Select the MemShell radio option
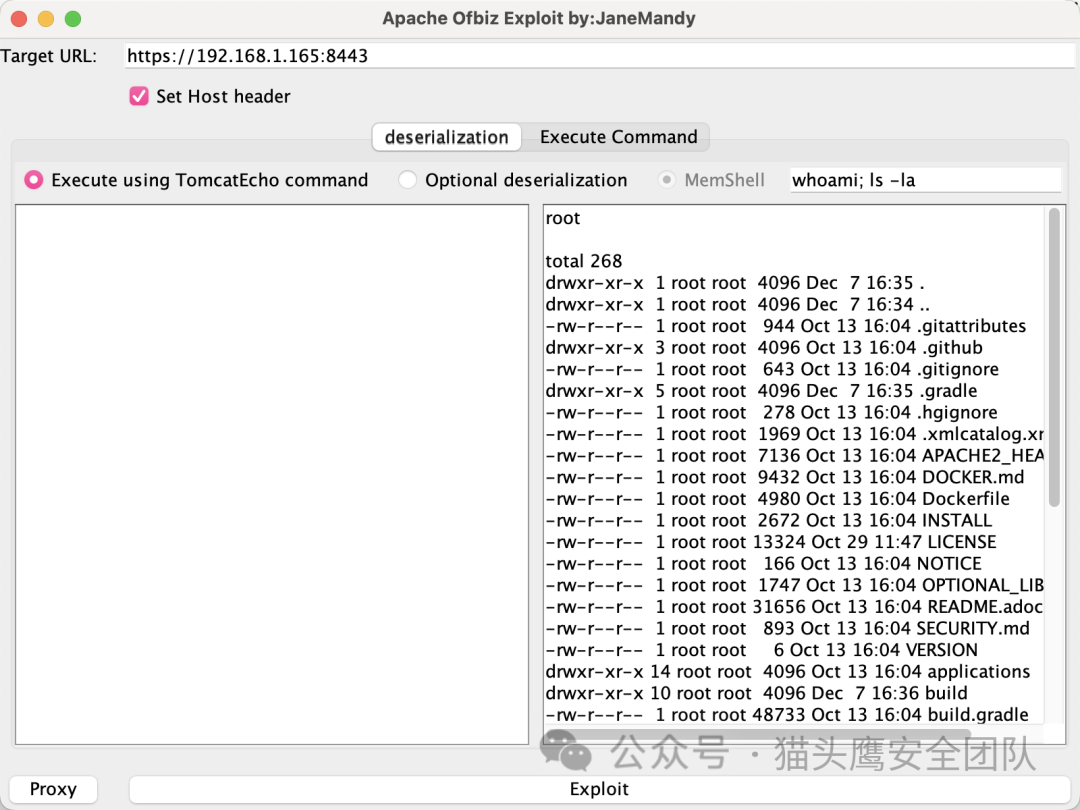The width and height of the screenshot is (1080, 810). [x=666, y=180]
